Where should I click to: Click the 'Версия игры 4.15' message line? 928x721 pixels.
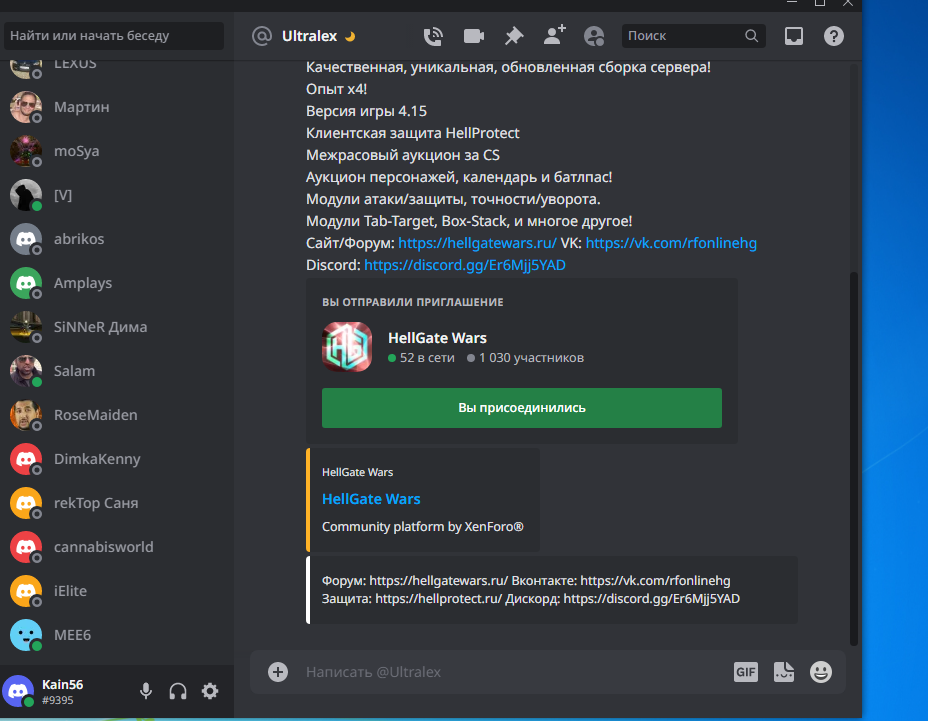pyautogui.click(x=366, y=111)
